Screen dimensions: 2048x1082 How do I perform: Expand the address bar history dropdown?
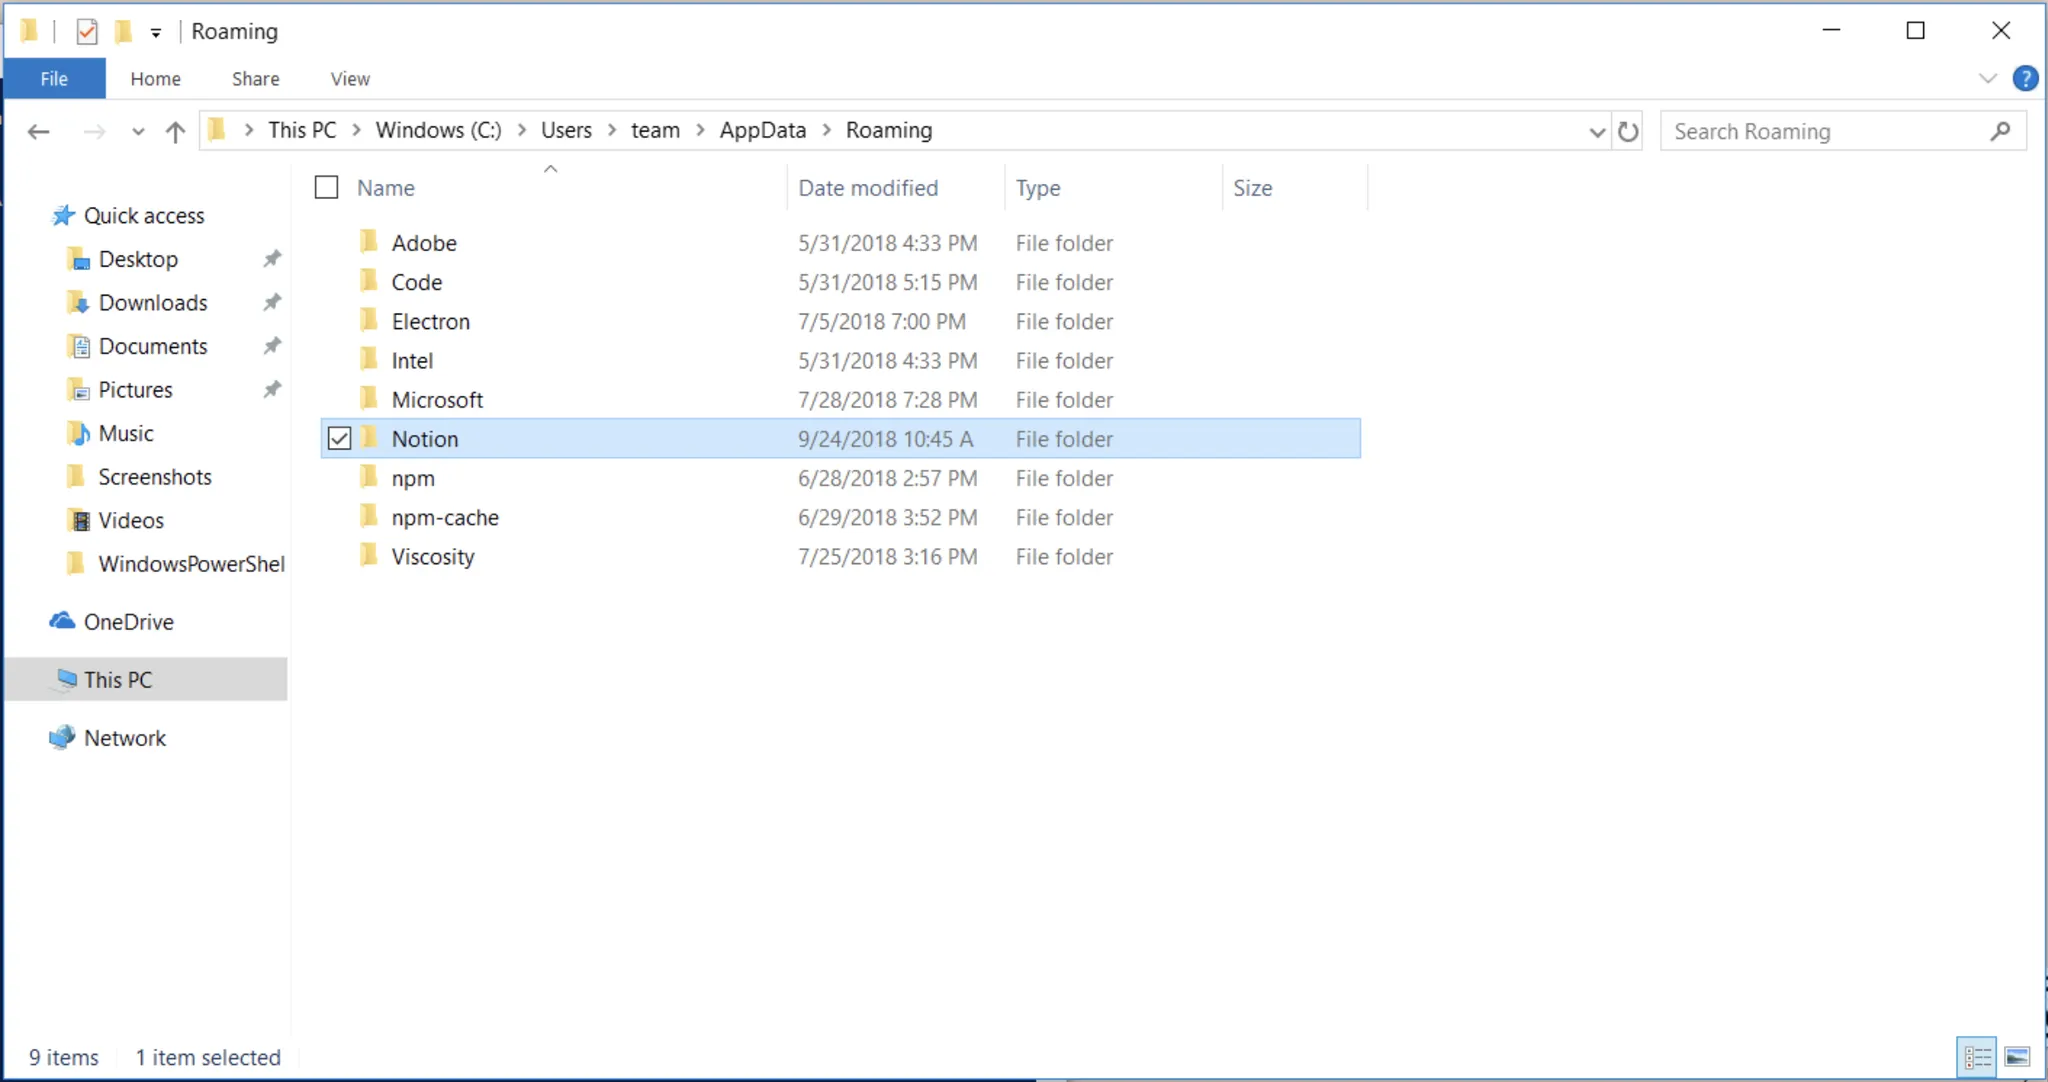1597,131
